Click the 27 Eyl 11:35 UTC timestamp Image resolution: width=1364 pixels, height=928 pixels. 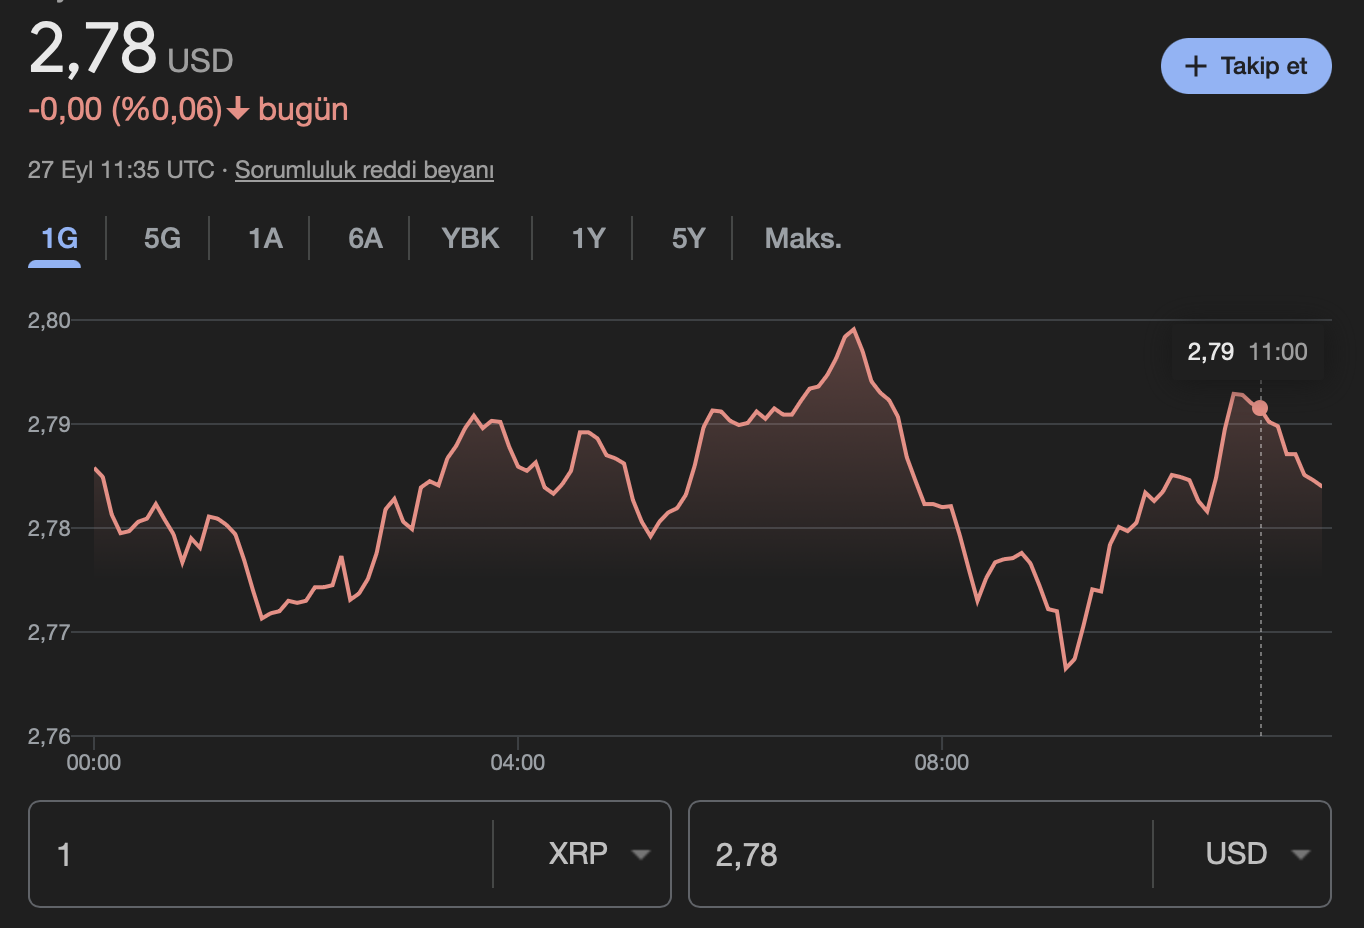pyautogui.click(x=121, y=170)
